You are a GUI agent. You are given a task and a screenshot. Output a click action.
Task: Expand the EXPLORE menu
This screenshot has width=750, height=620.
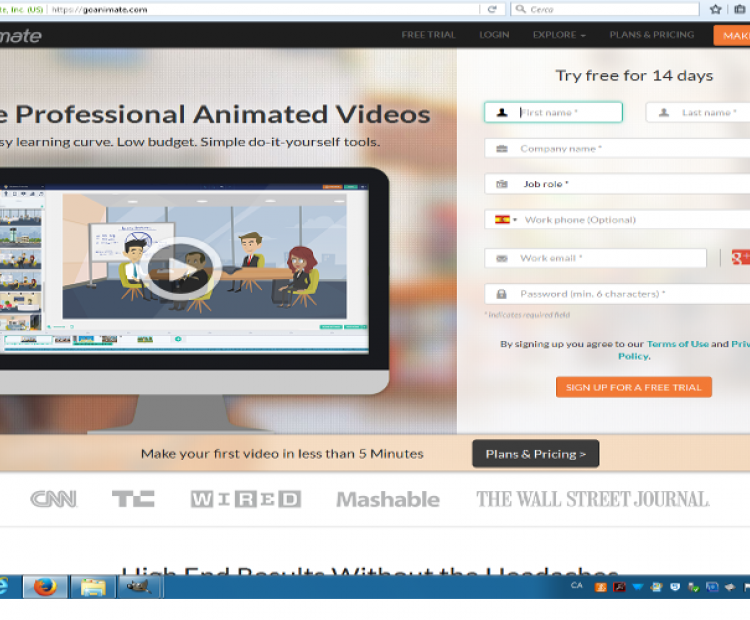click(x=559, y=35)
